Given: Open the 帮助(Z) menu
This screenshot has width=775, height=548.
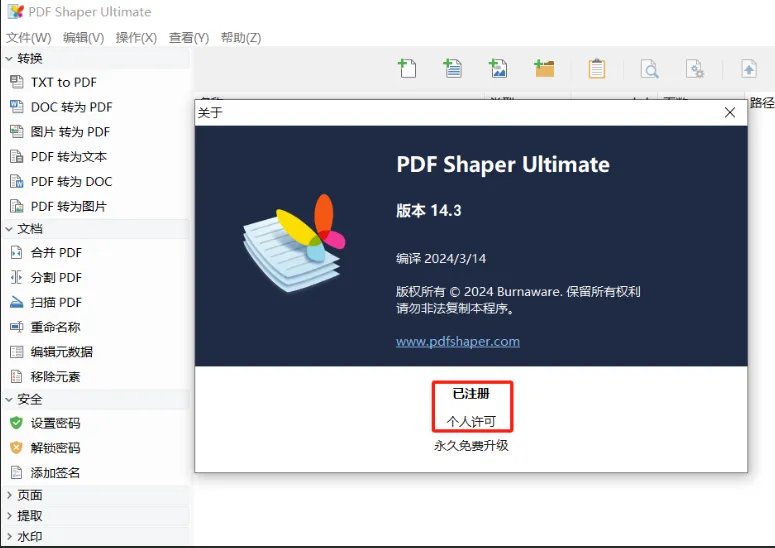Looking at the screenshot, I should click(x=241, y=38).
